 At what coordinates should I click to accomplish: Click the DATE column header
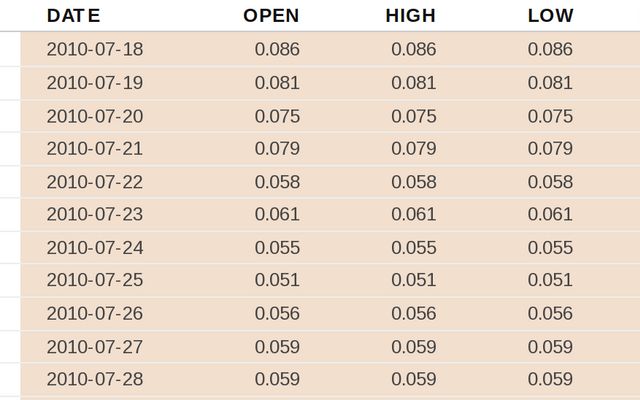coord(73,16)
